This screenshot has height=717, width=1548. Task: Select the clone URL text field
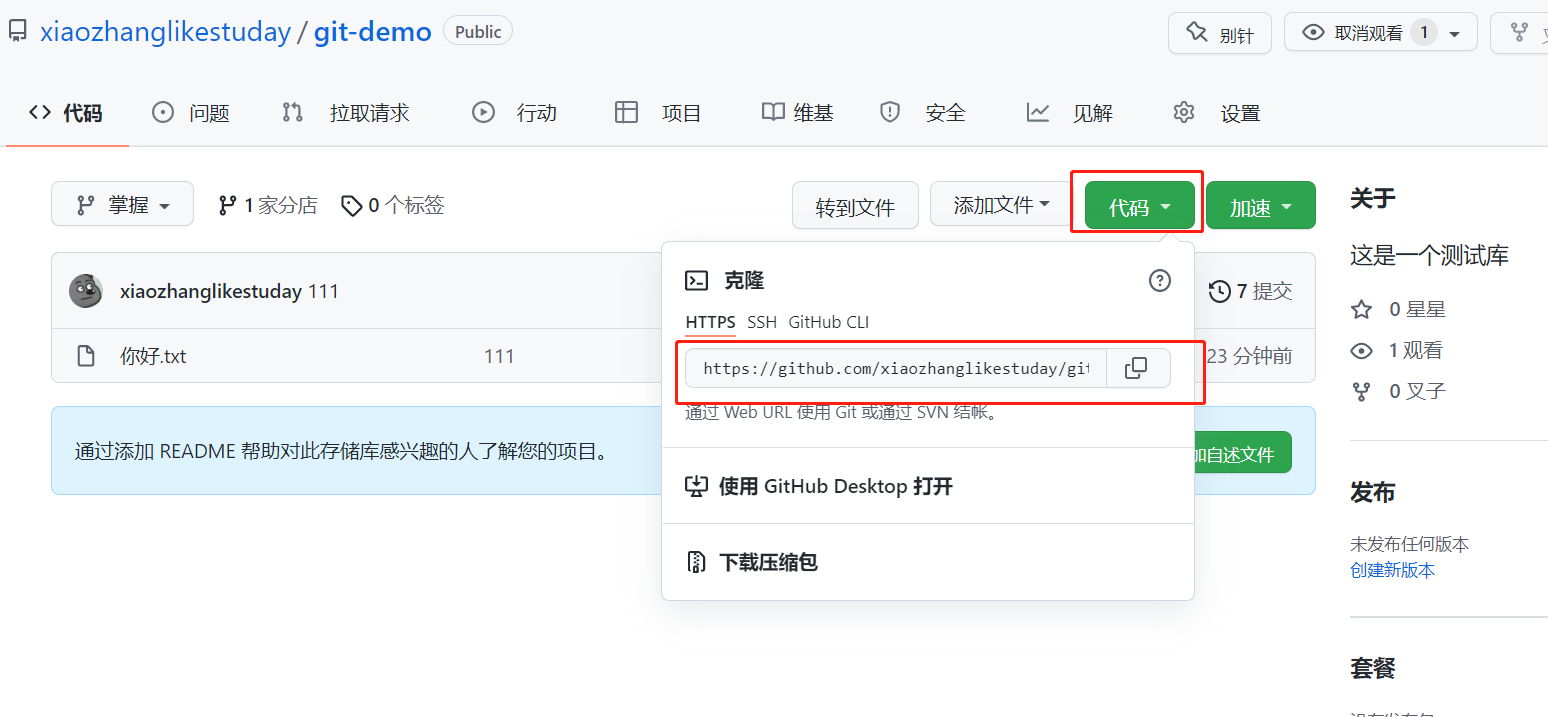[x=896, y=368]
